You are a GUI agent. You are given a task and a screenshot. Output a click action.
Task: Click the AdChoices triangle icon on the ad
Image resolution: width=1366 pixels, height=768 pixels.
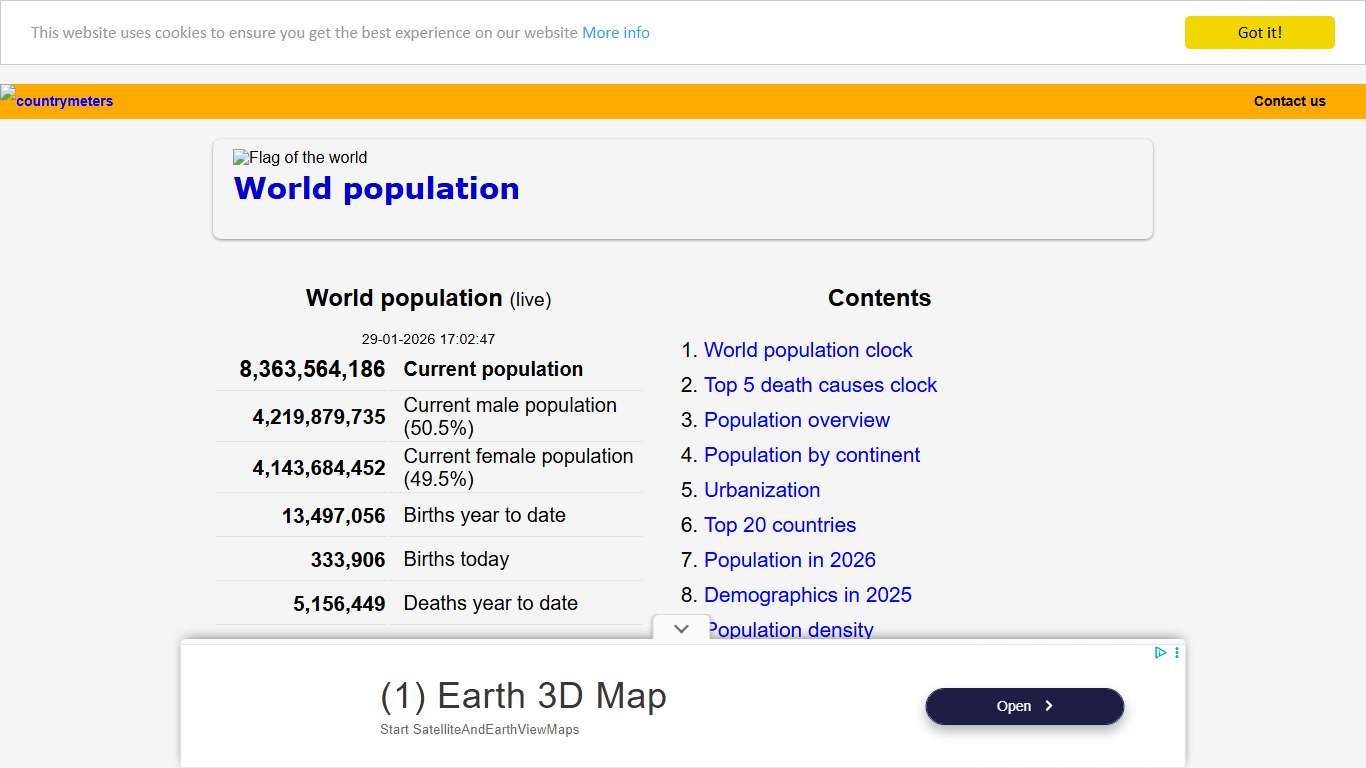(x=1160, y=652)
